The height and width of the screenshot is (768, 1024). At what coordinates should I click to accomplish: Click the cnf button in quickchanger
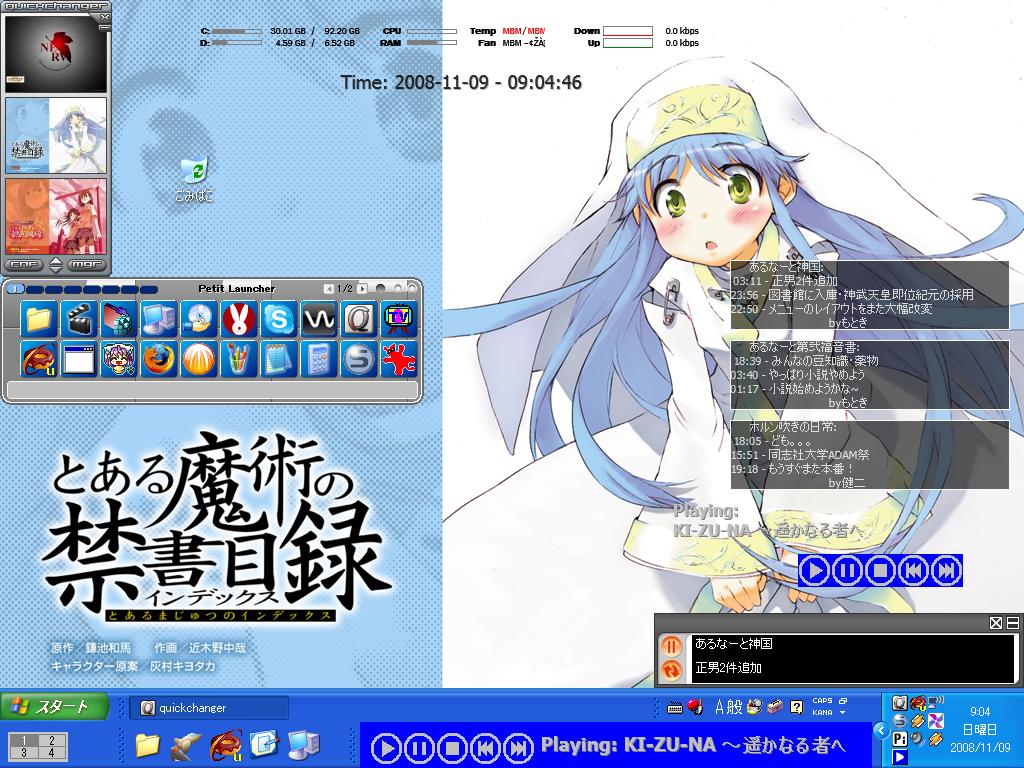pos(25,264)
